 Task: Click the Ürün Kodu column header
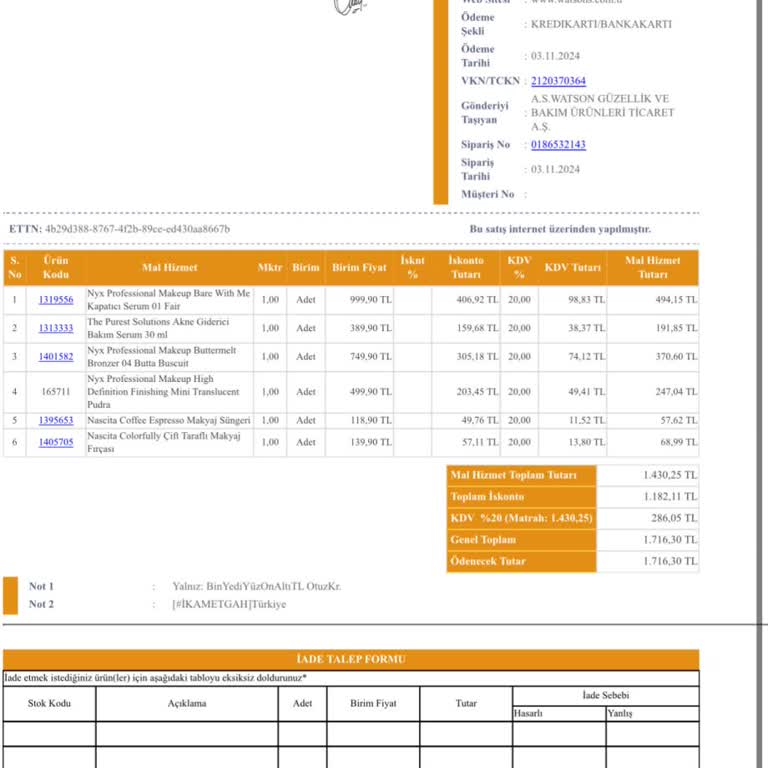coord(56,267)
